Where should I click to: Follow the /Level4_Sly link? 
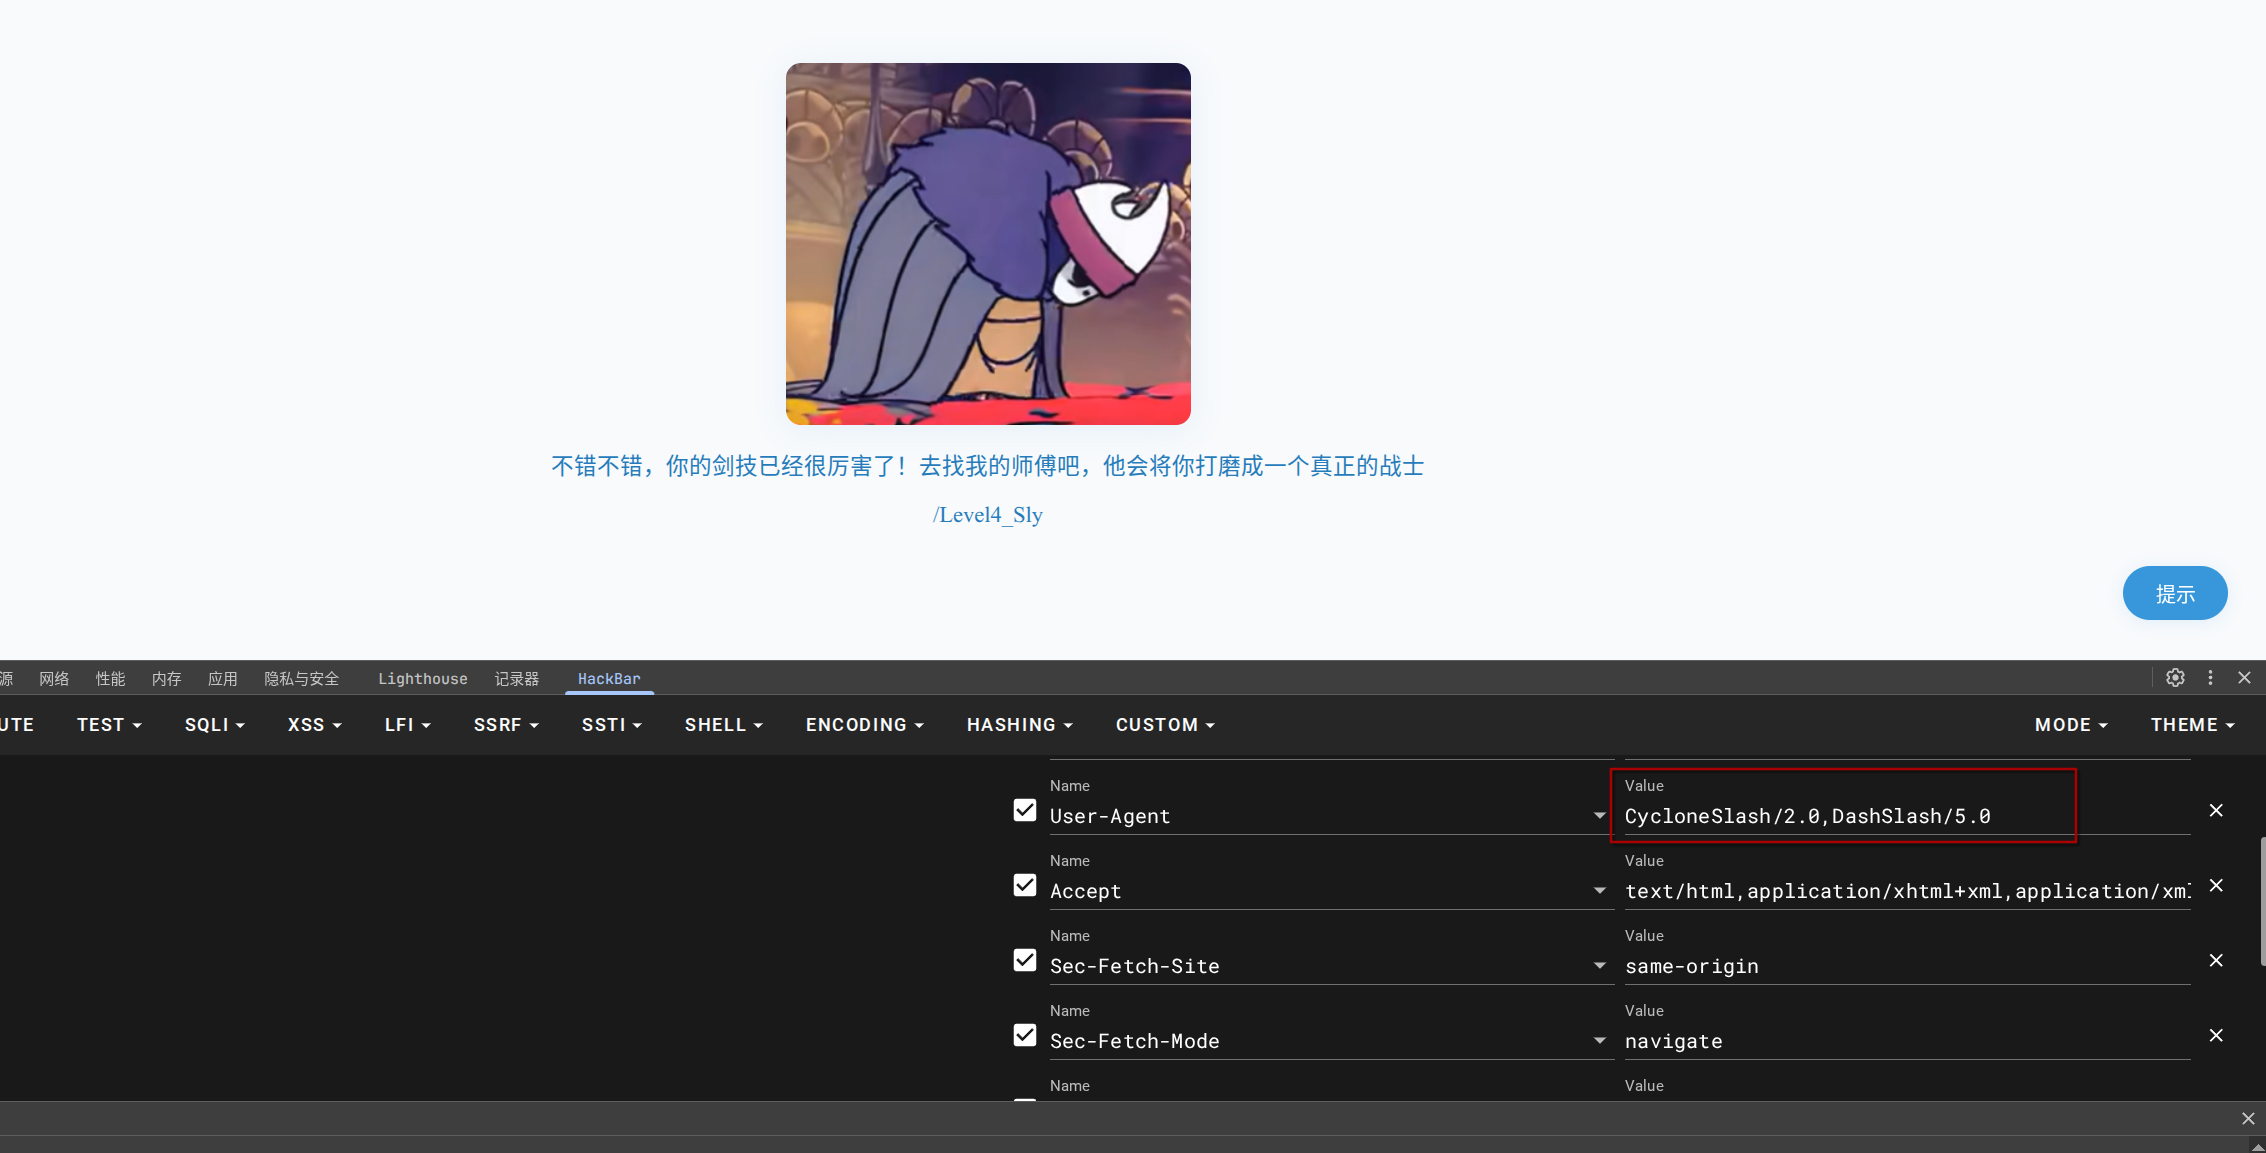(x=988, y=515)
